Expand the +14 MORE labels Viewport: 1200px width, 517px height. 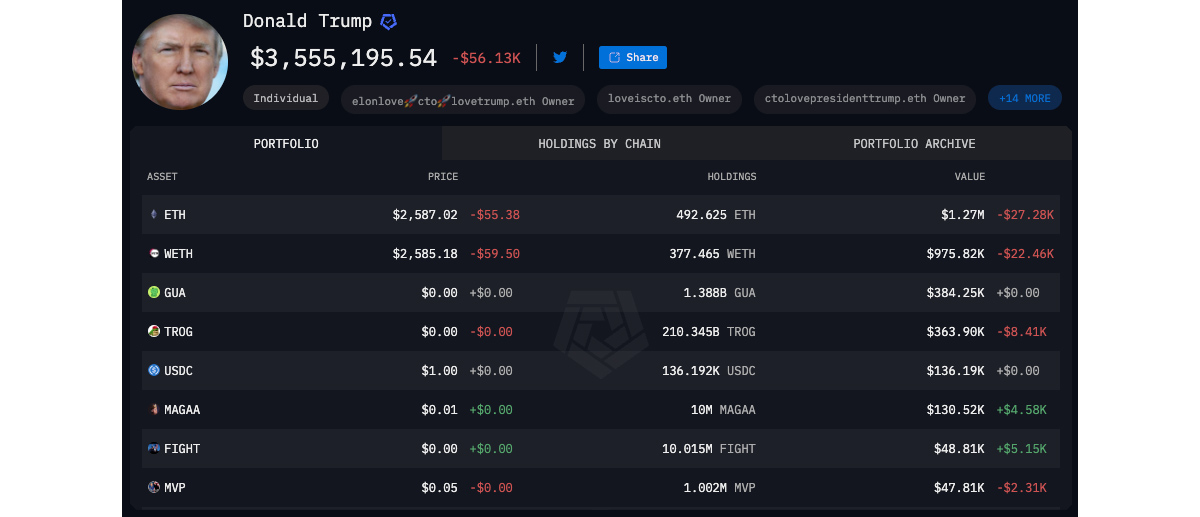(x=1025, y=98)
